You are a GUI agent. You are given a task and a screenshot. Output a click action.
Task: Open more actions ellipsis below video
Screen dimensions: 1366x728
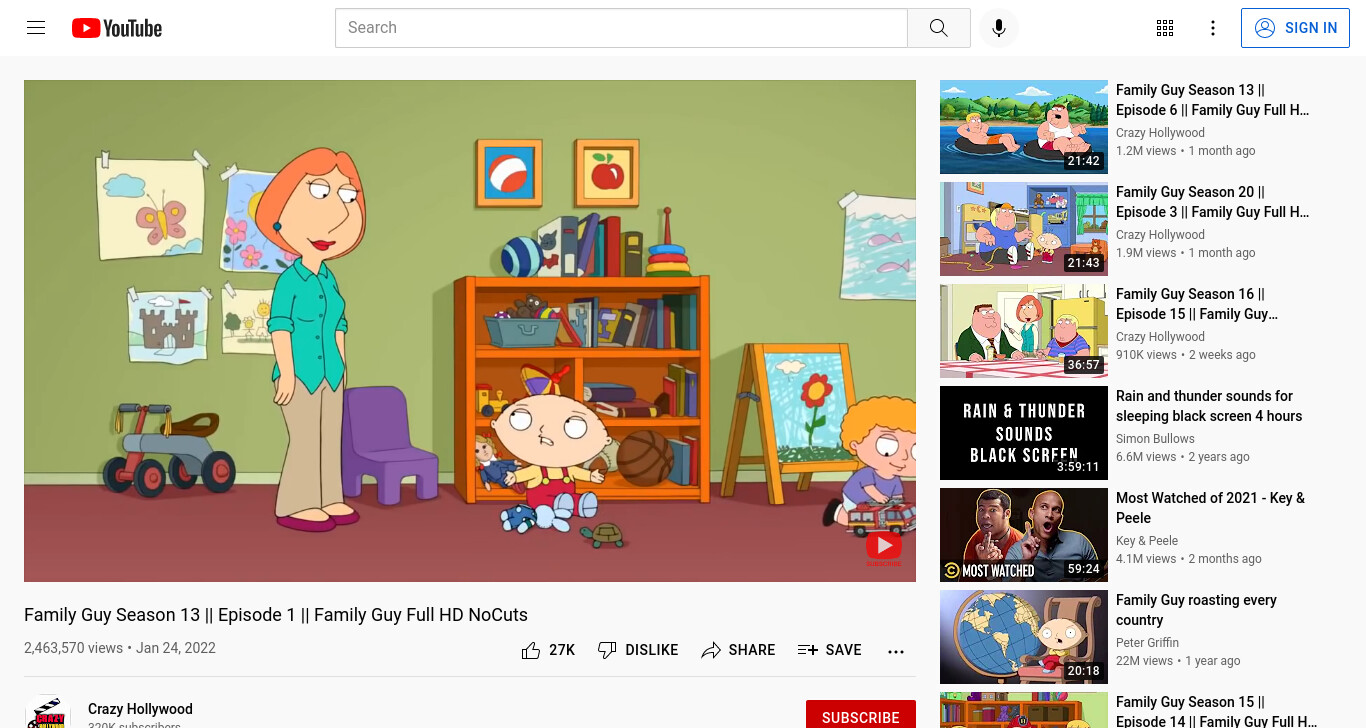pyautogui.click(x=896, y=651)
